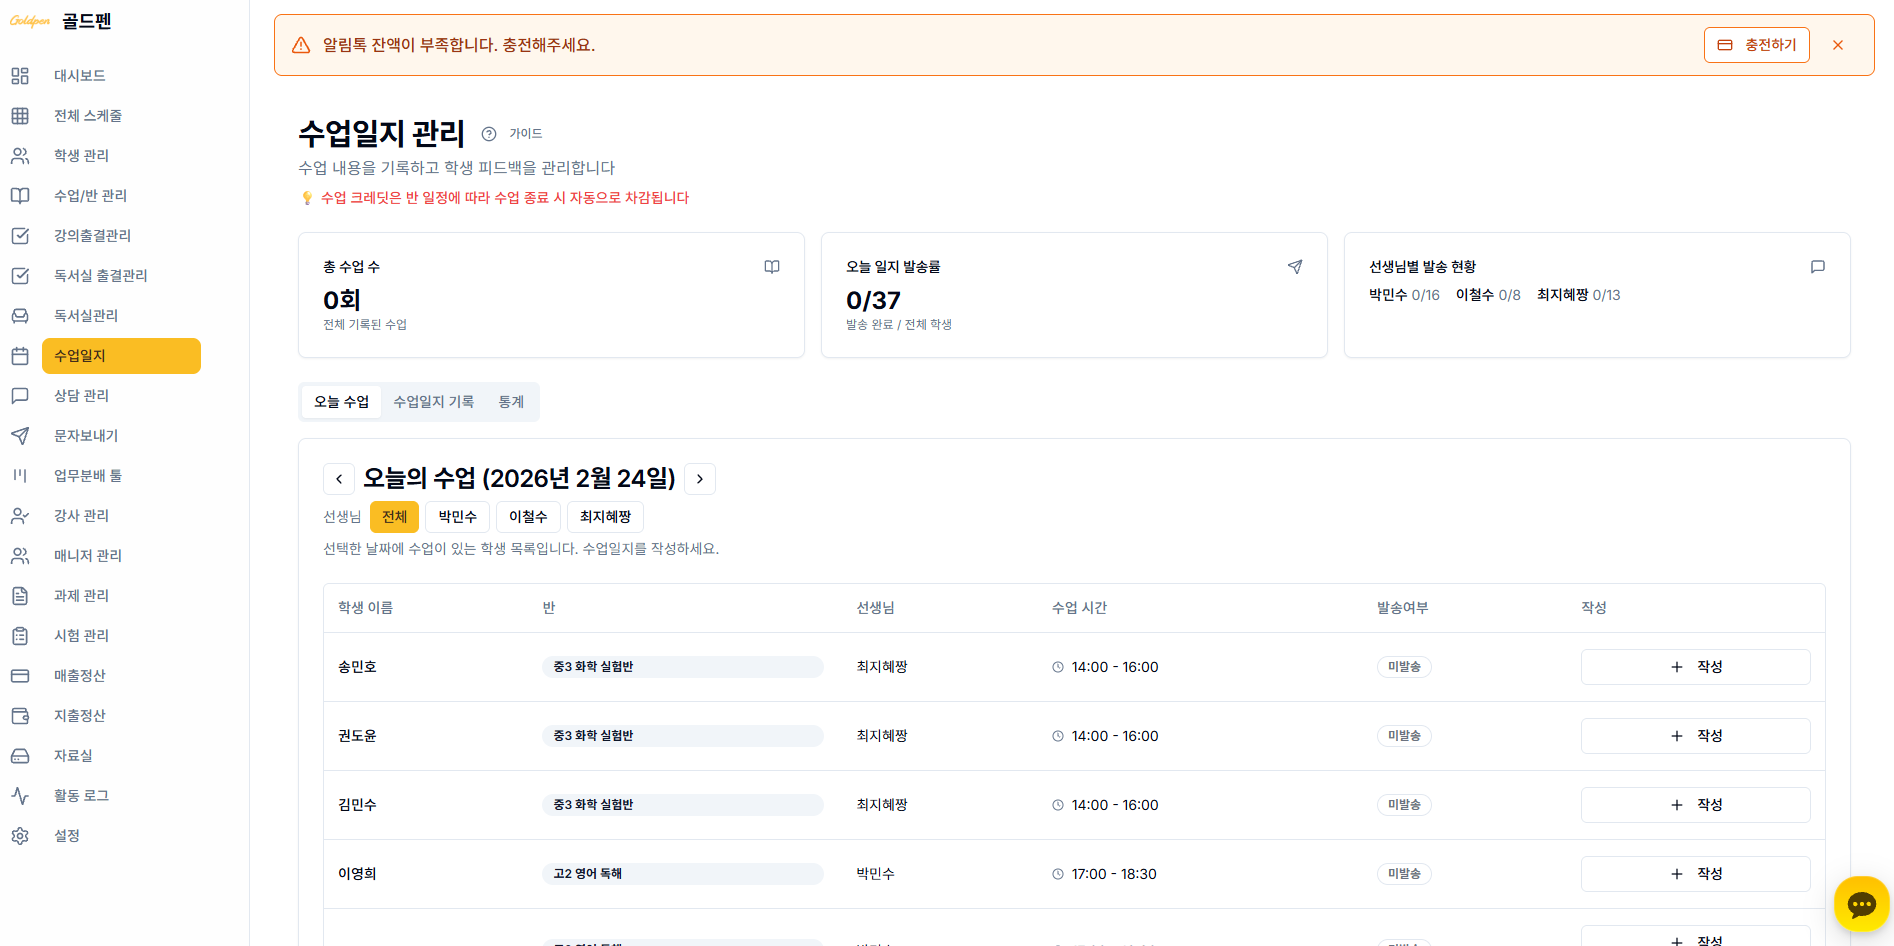Click the dashboard grid icon in sidebar
This screenshot has height=946, width=1894.
(20, 76)
